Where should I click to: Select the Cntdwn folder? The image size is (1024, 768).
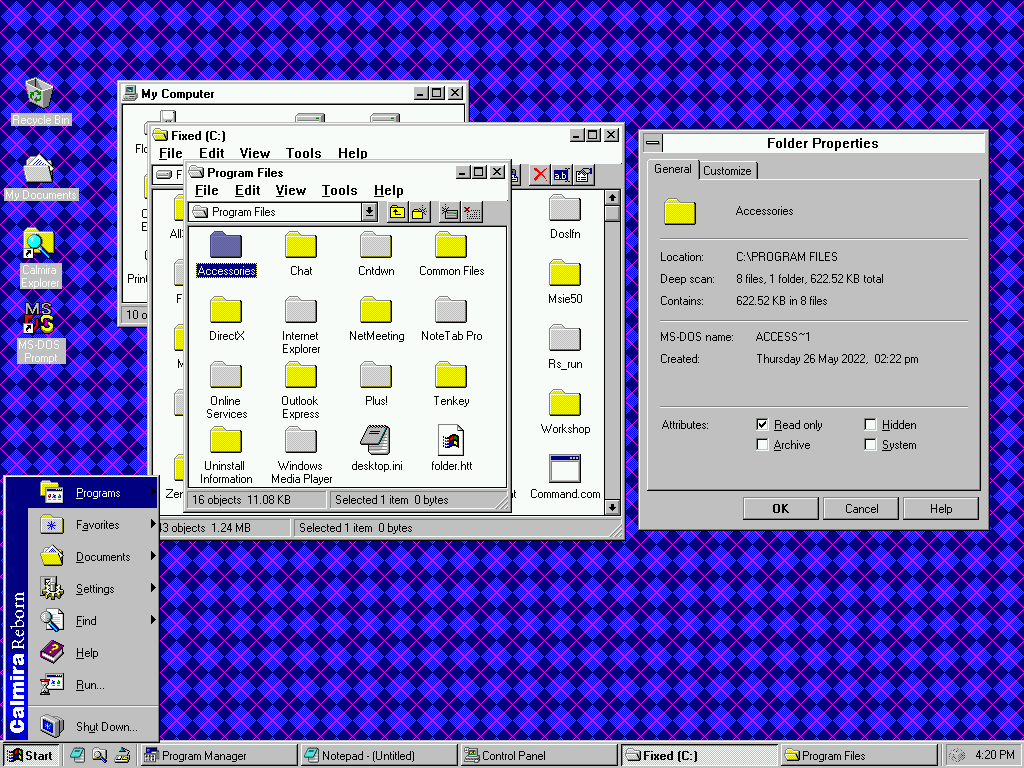376,254
